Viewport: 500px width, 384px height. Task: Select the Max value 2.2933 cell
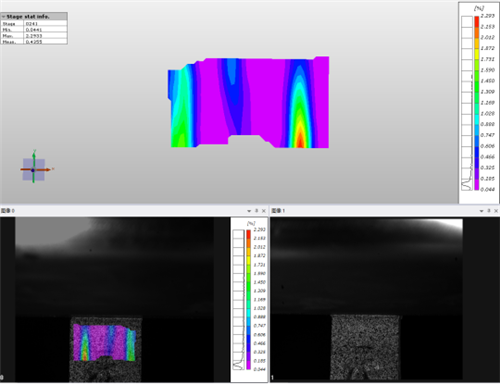point(45,36)
